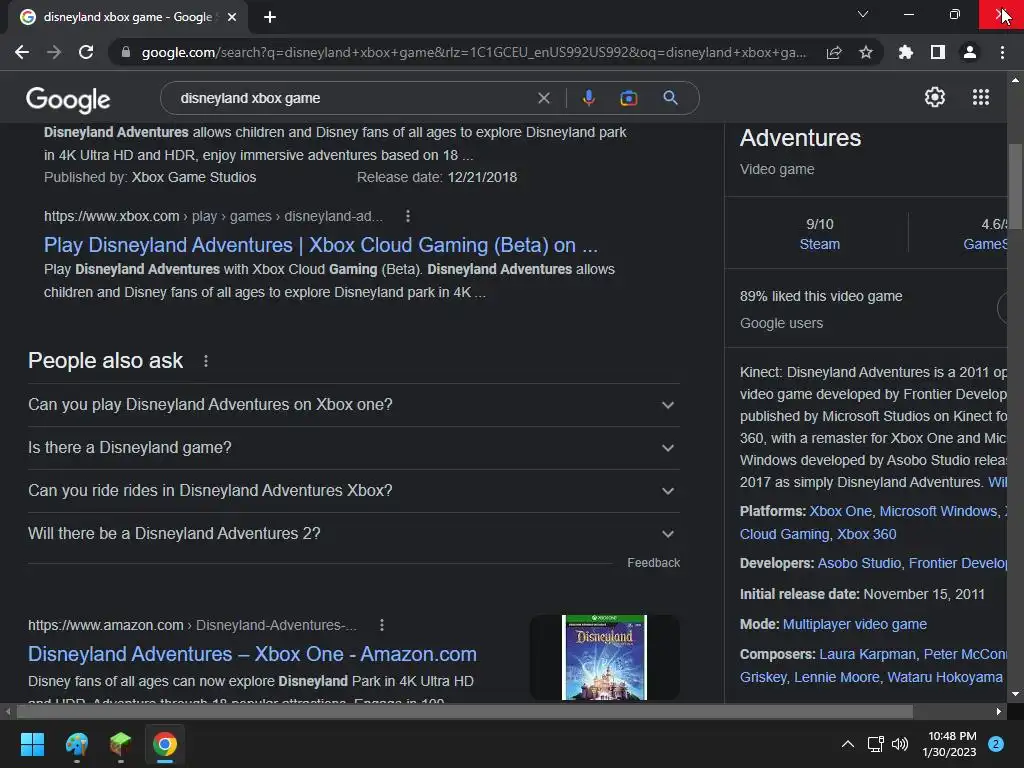This screenshot has width=1024, height=768.
Task: Open the Laura Karpman composer link
Action: 868,654
